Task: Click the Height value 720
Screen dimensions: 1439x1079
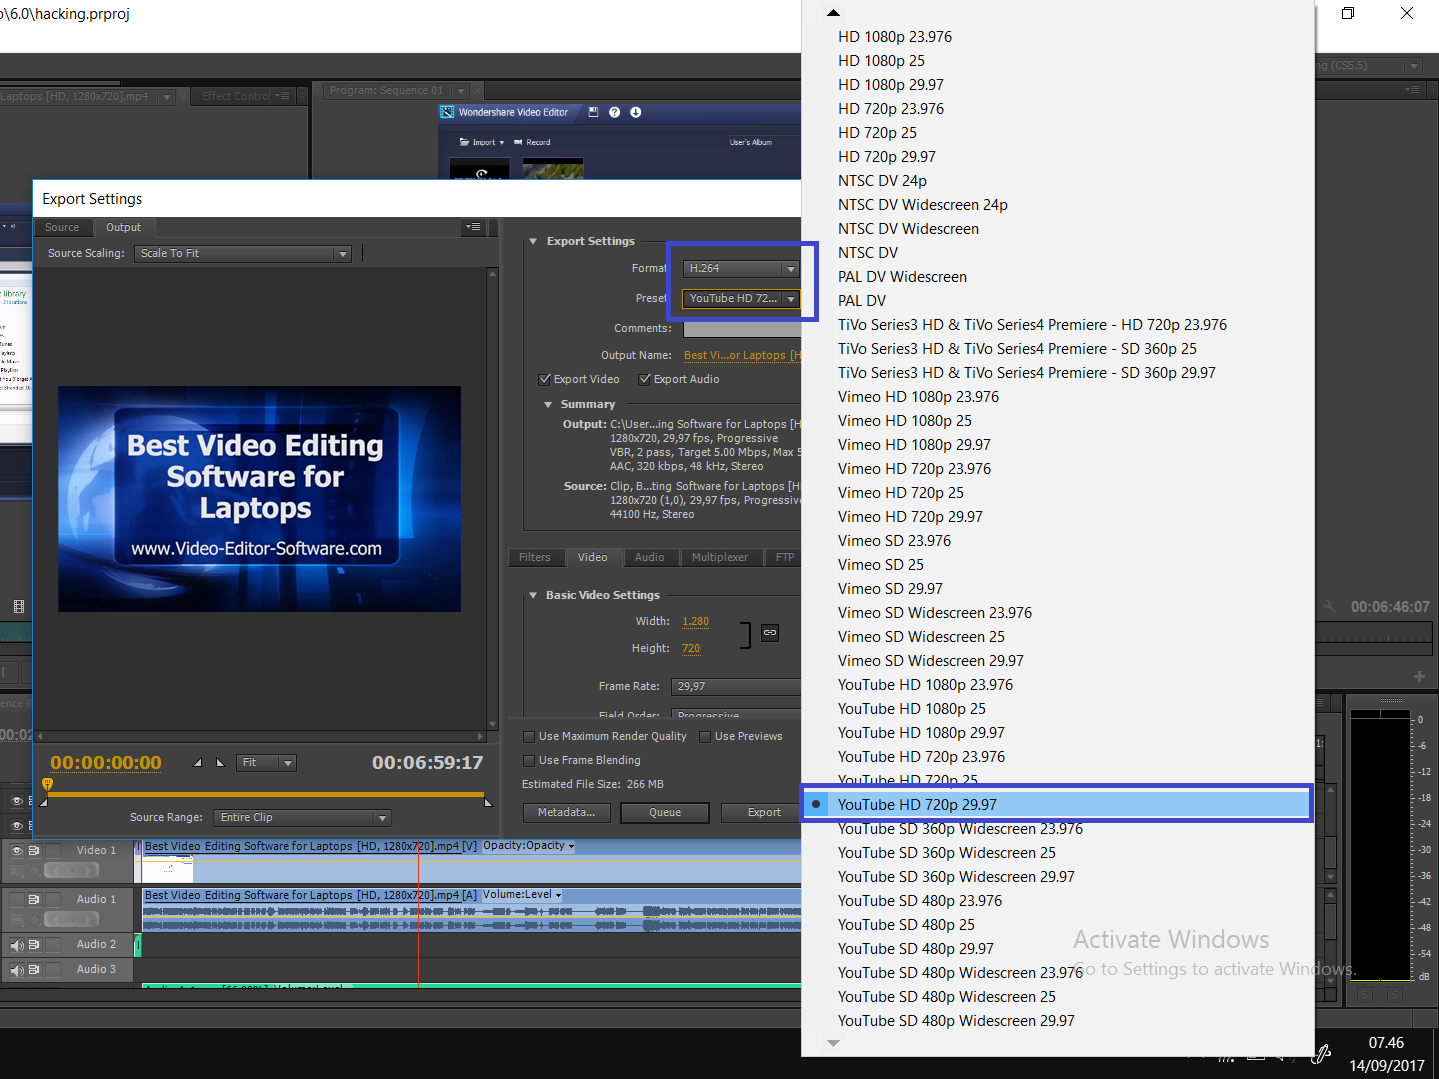Action: coord(691,649)
